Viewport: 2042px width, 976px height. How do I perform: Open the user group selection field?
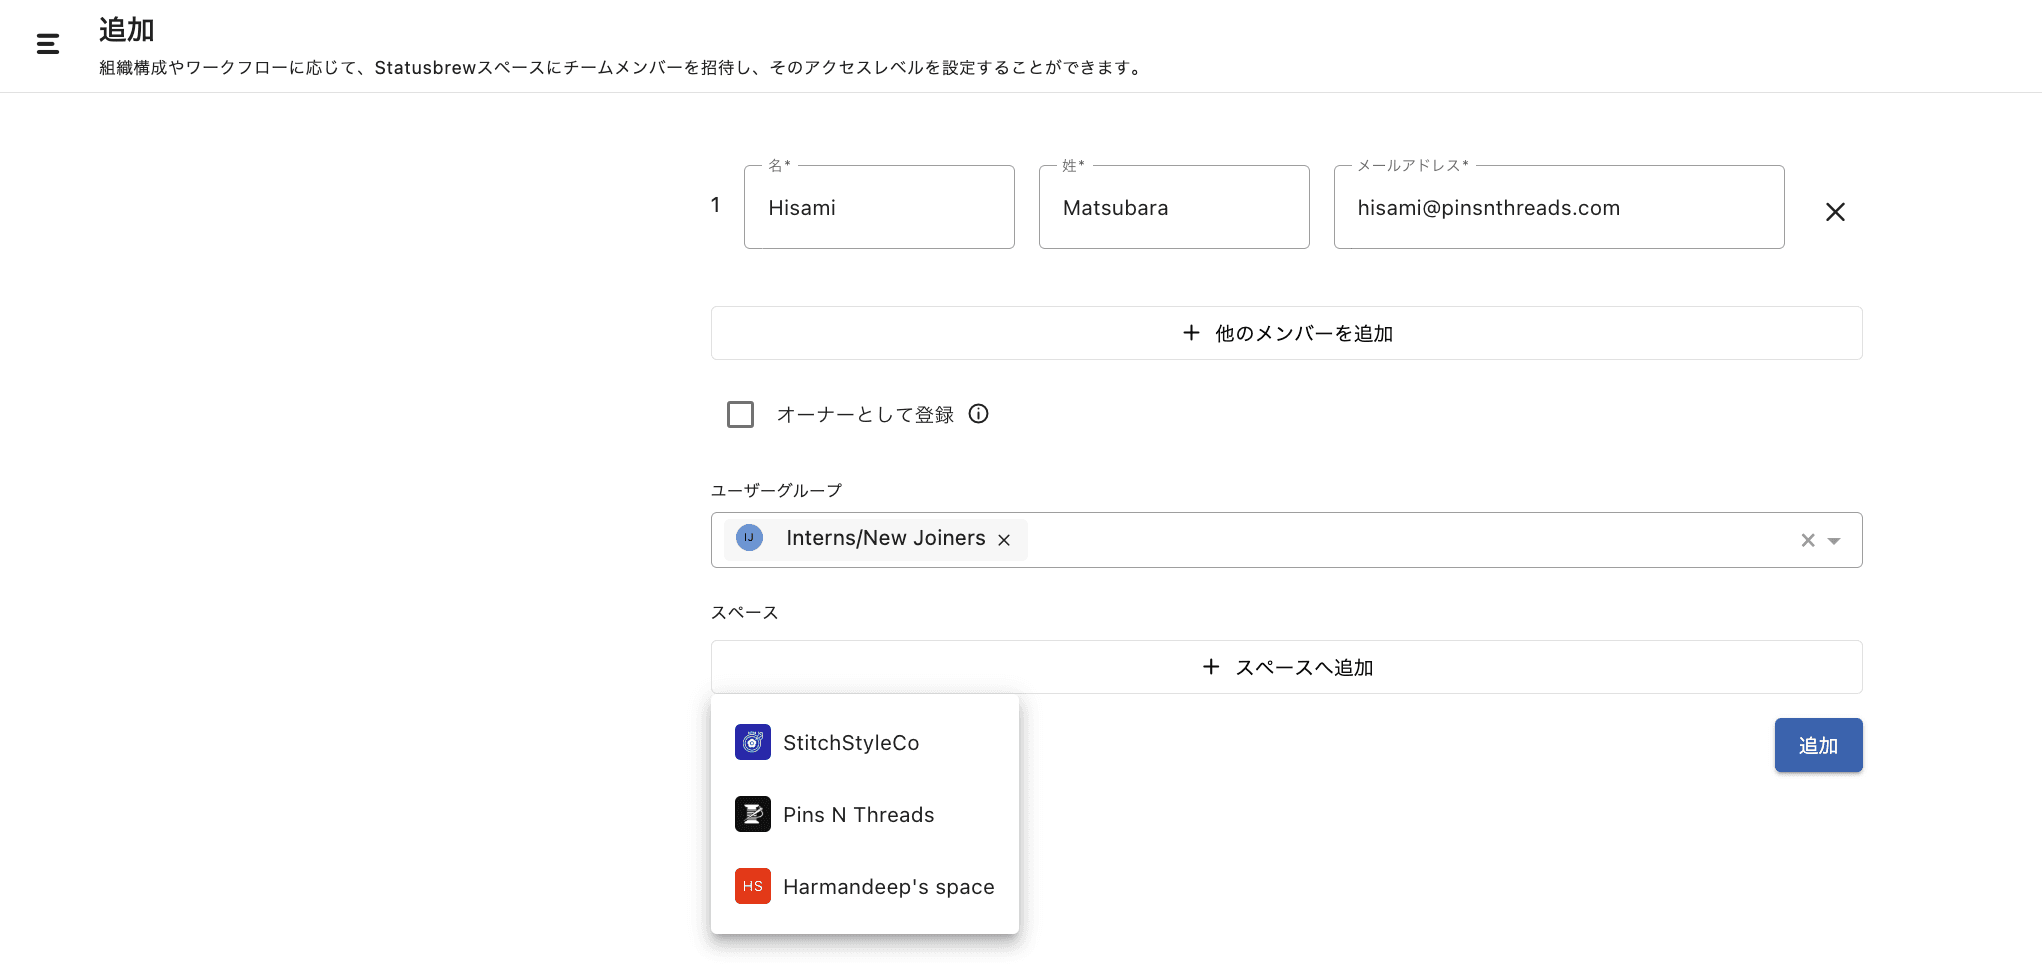tap(1400, 540)
